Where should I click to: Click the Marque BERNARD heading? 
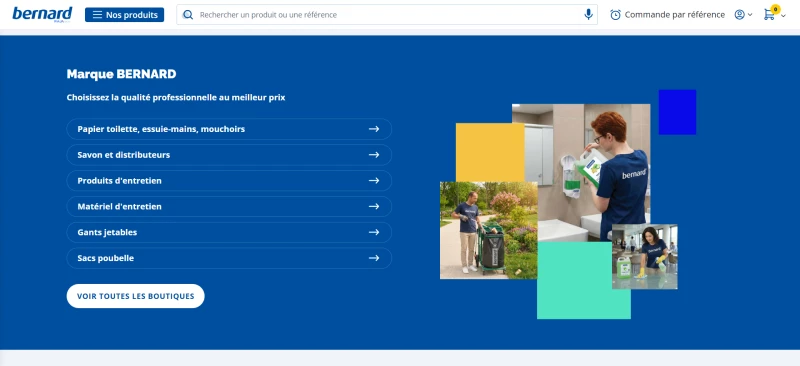pyautogui.click(x=121, y=74)
